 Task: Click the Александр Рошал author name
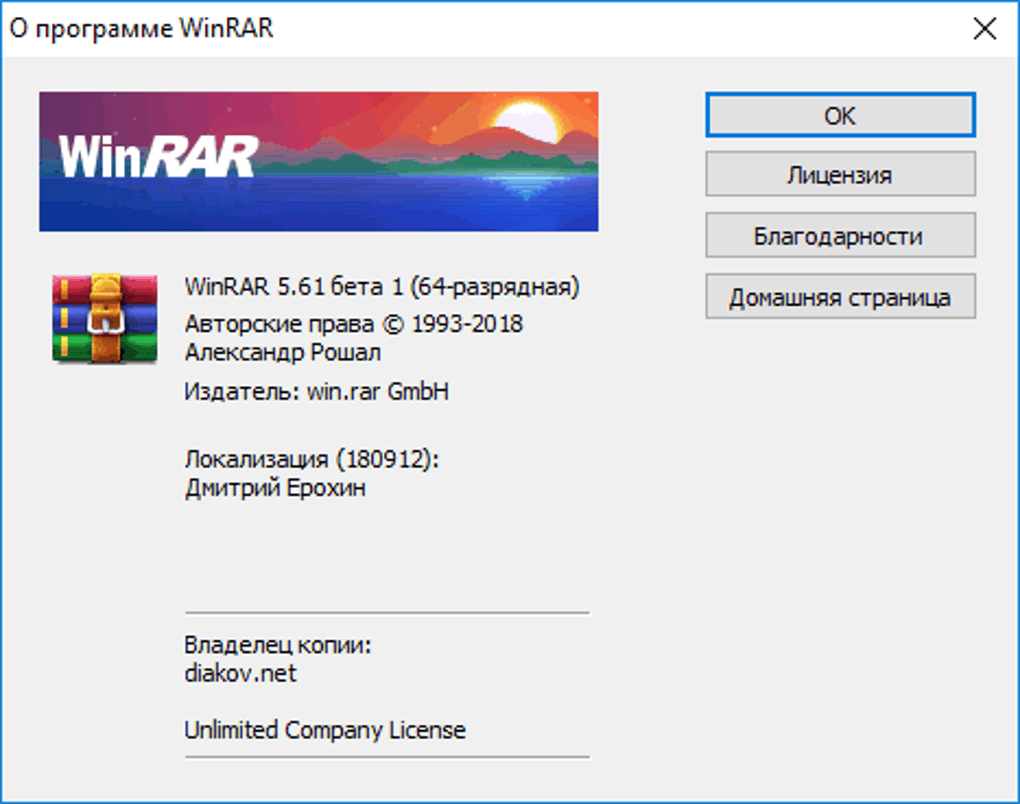283,353
